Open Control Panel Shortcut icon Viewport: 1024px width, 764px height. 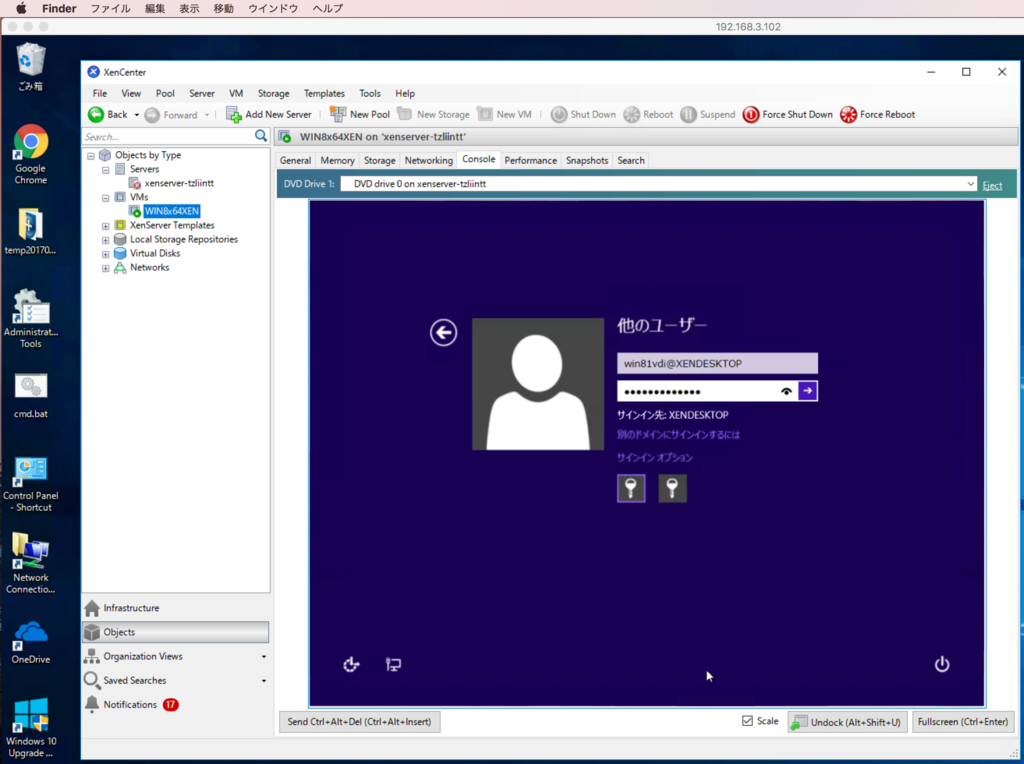click(x=31, y=485)
